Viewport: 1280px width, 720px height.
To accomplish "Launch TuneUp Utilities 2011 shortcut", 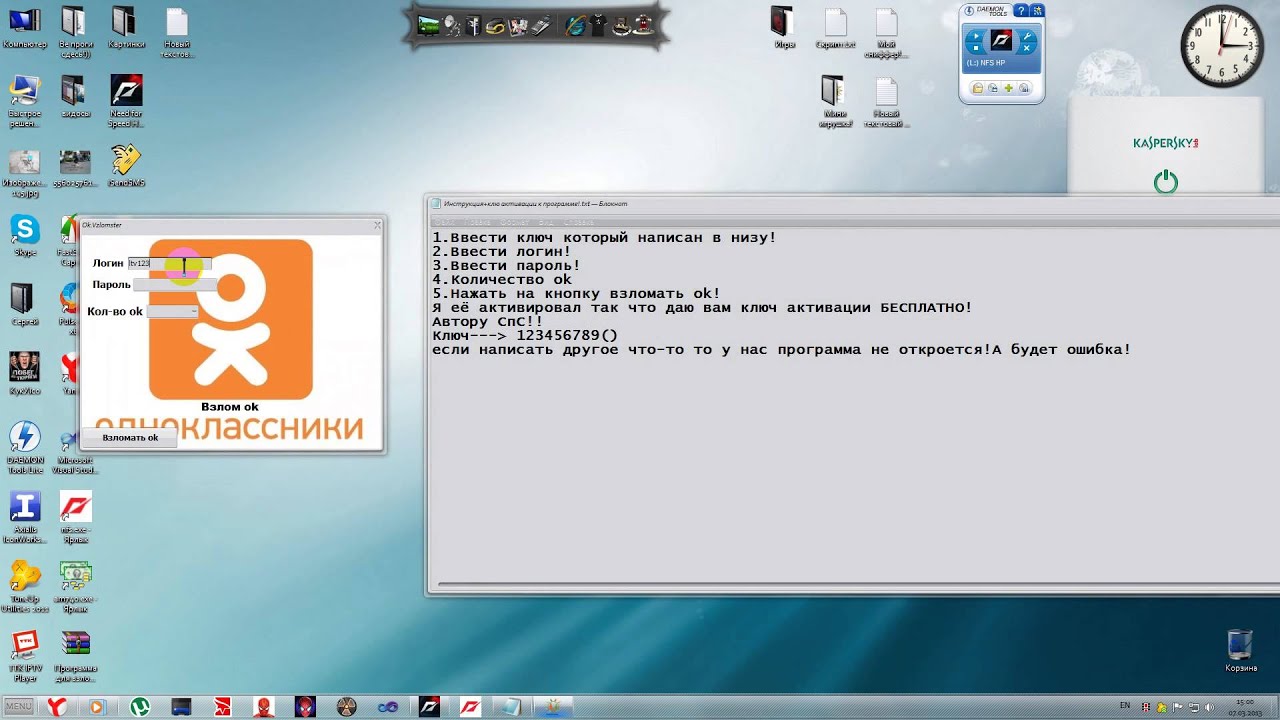I will coord(25,586).
